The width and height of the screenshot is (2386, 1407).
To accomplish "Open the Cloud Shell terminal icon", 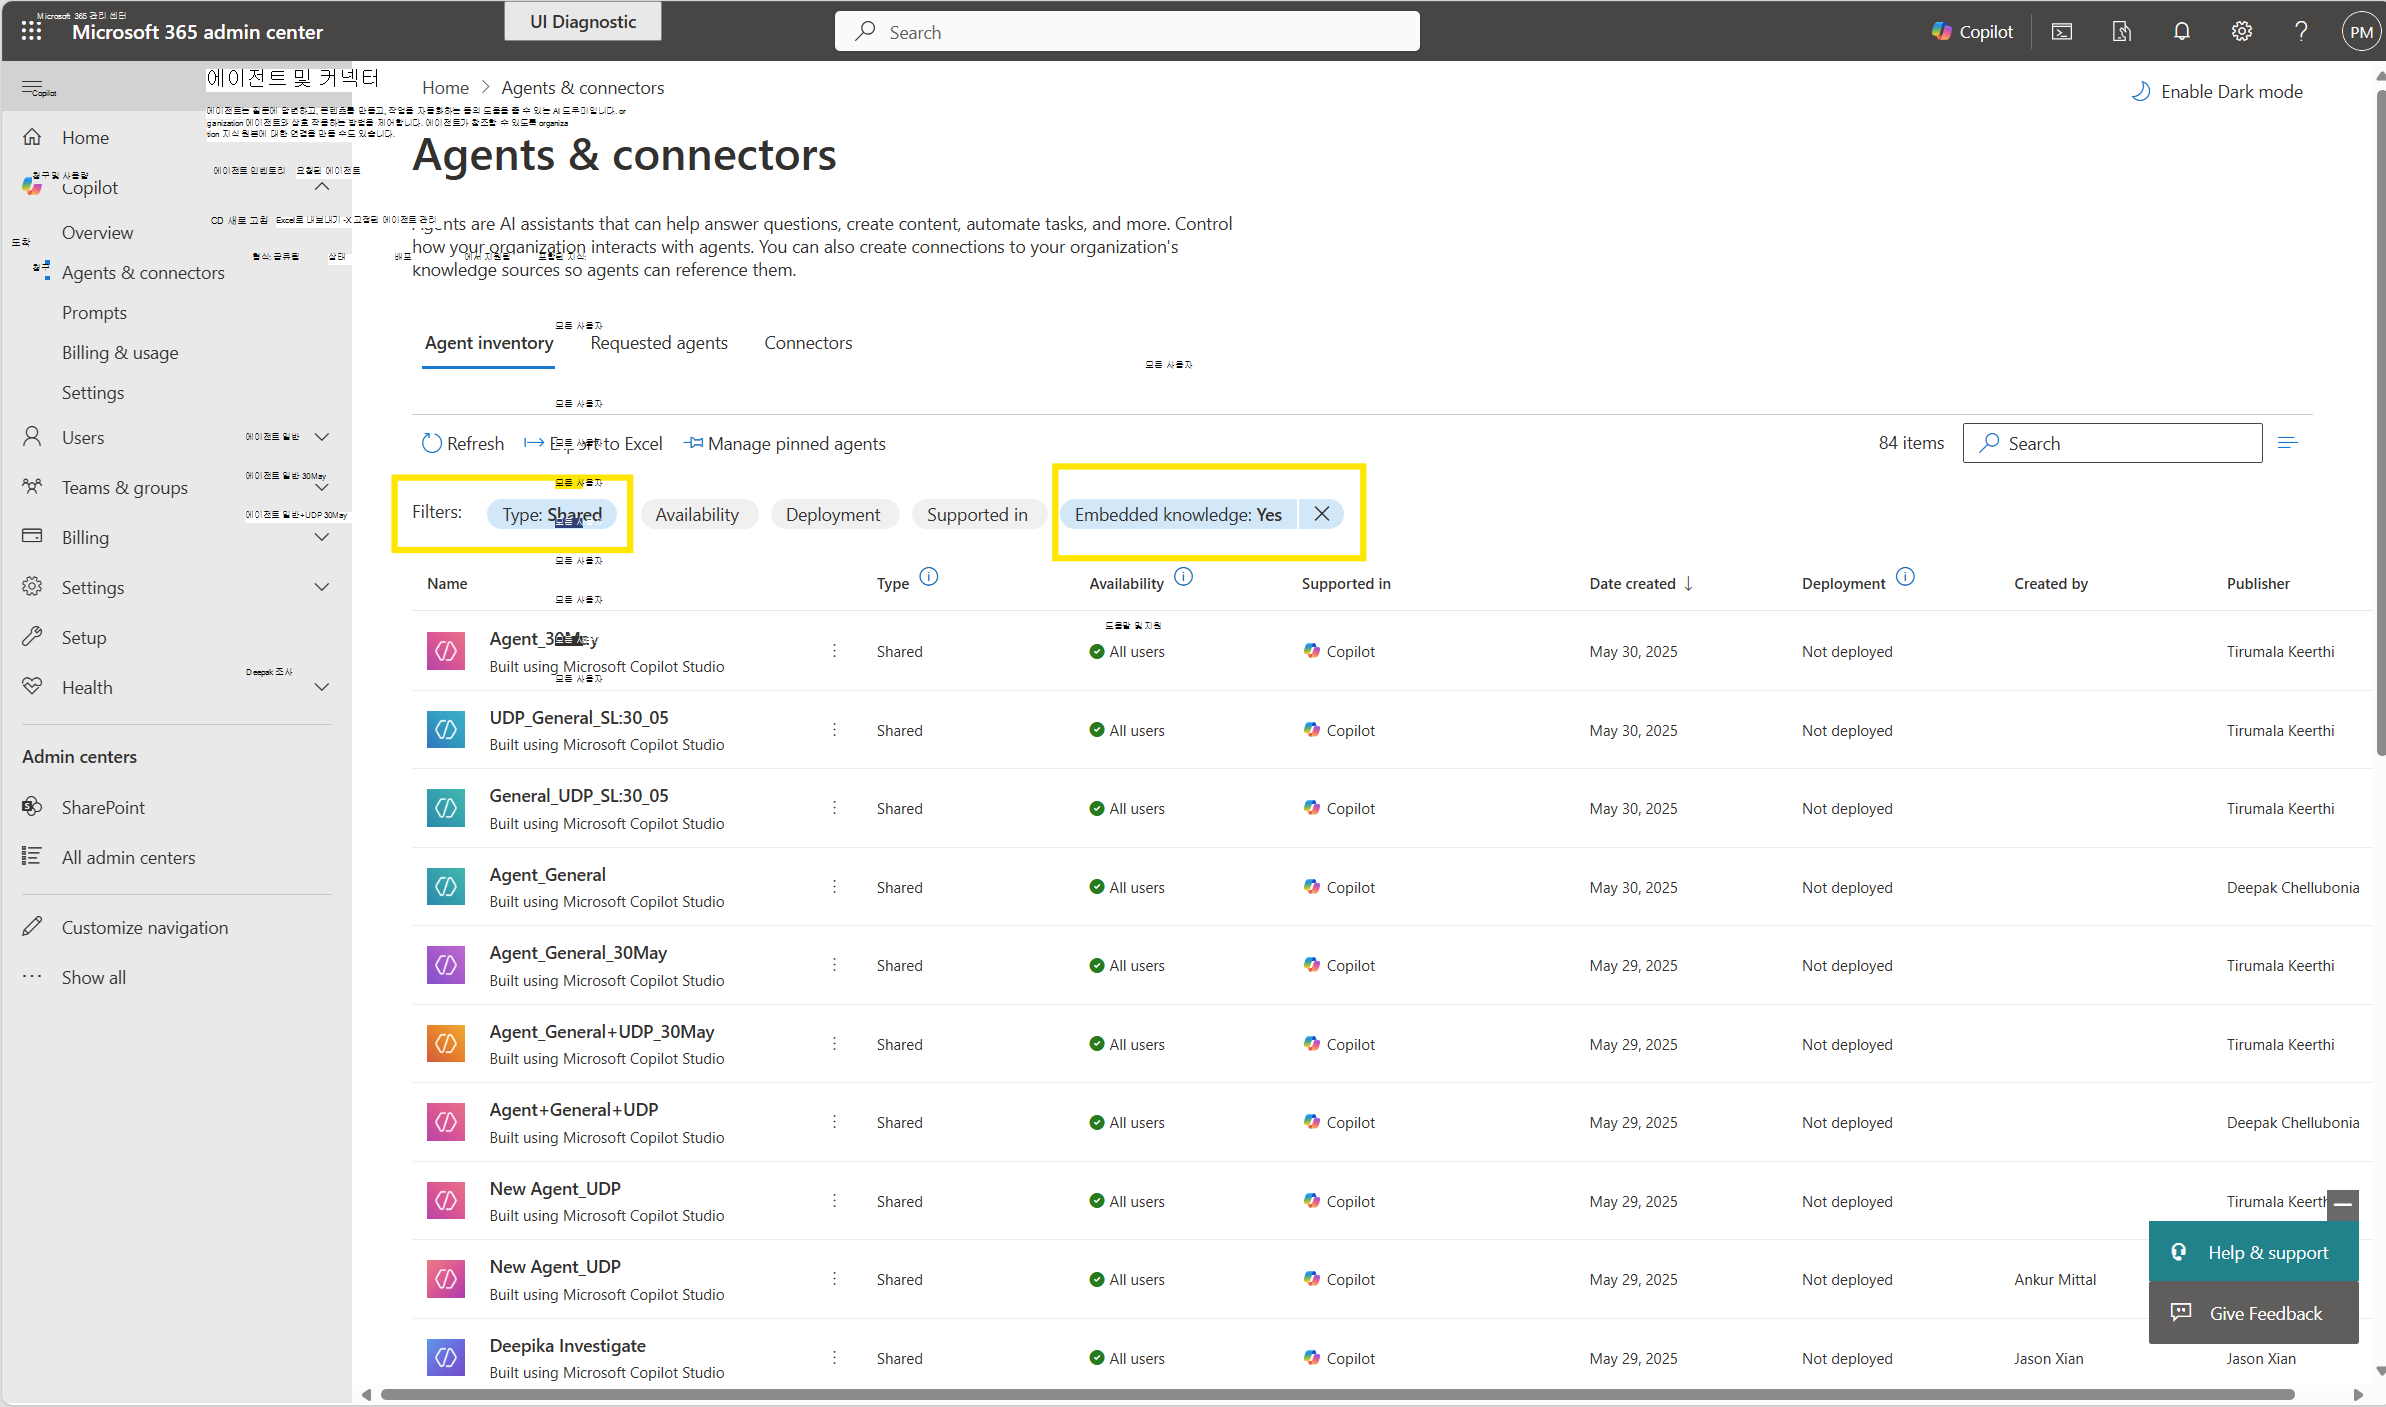I will click(2061, 32).
